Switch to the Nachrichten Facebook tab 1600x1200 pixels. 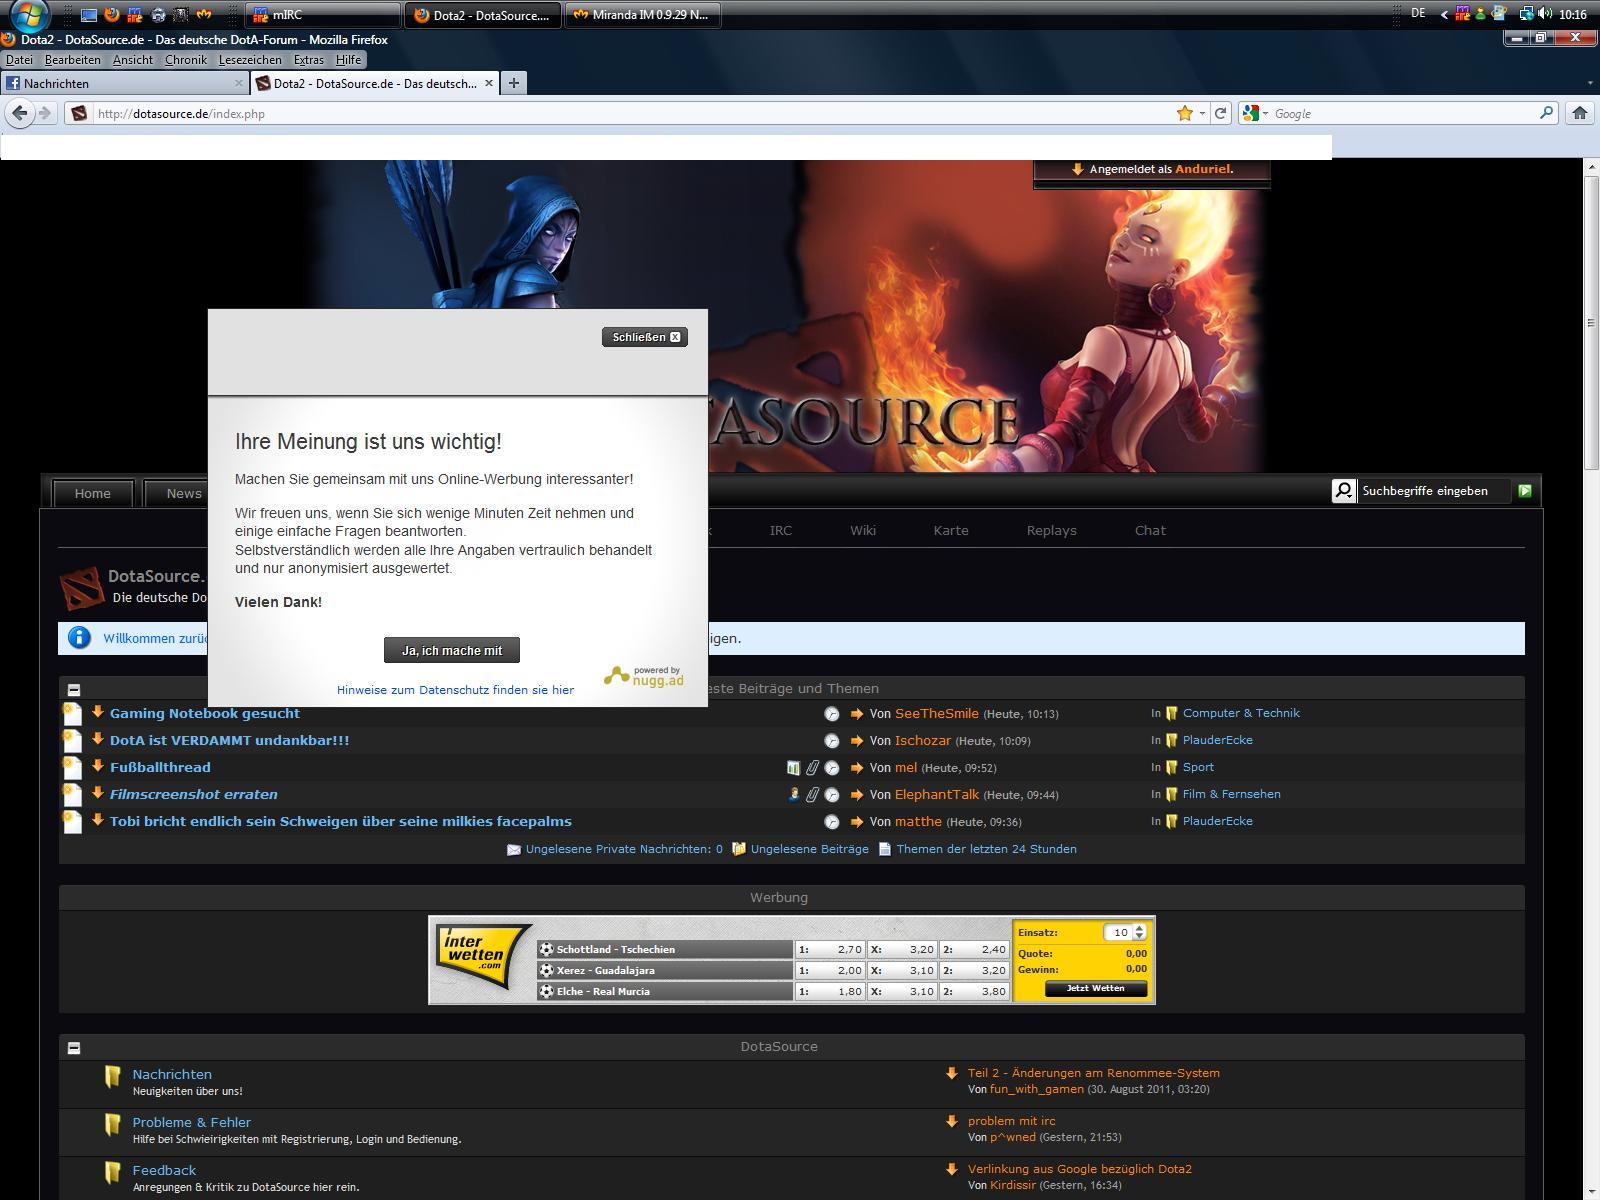[x=120, y=83]
